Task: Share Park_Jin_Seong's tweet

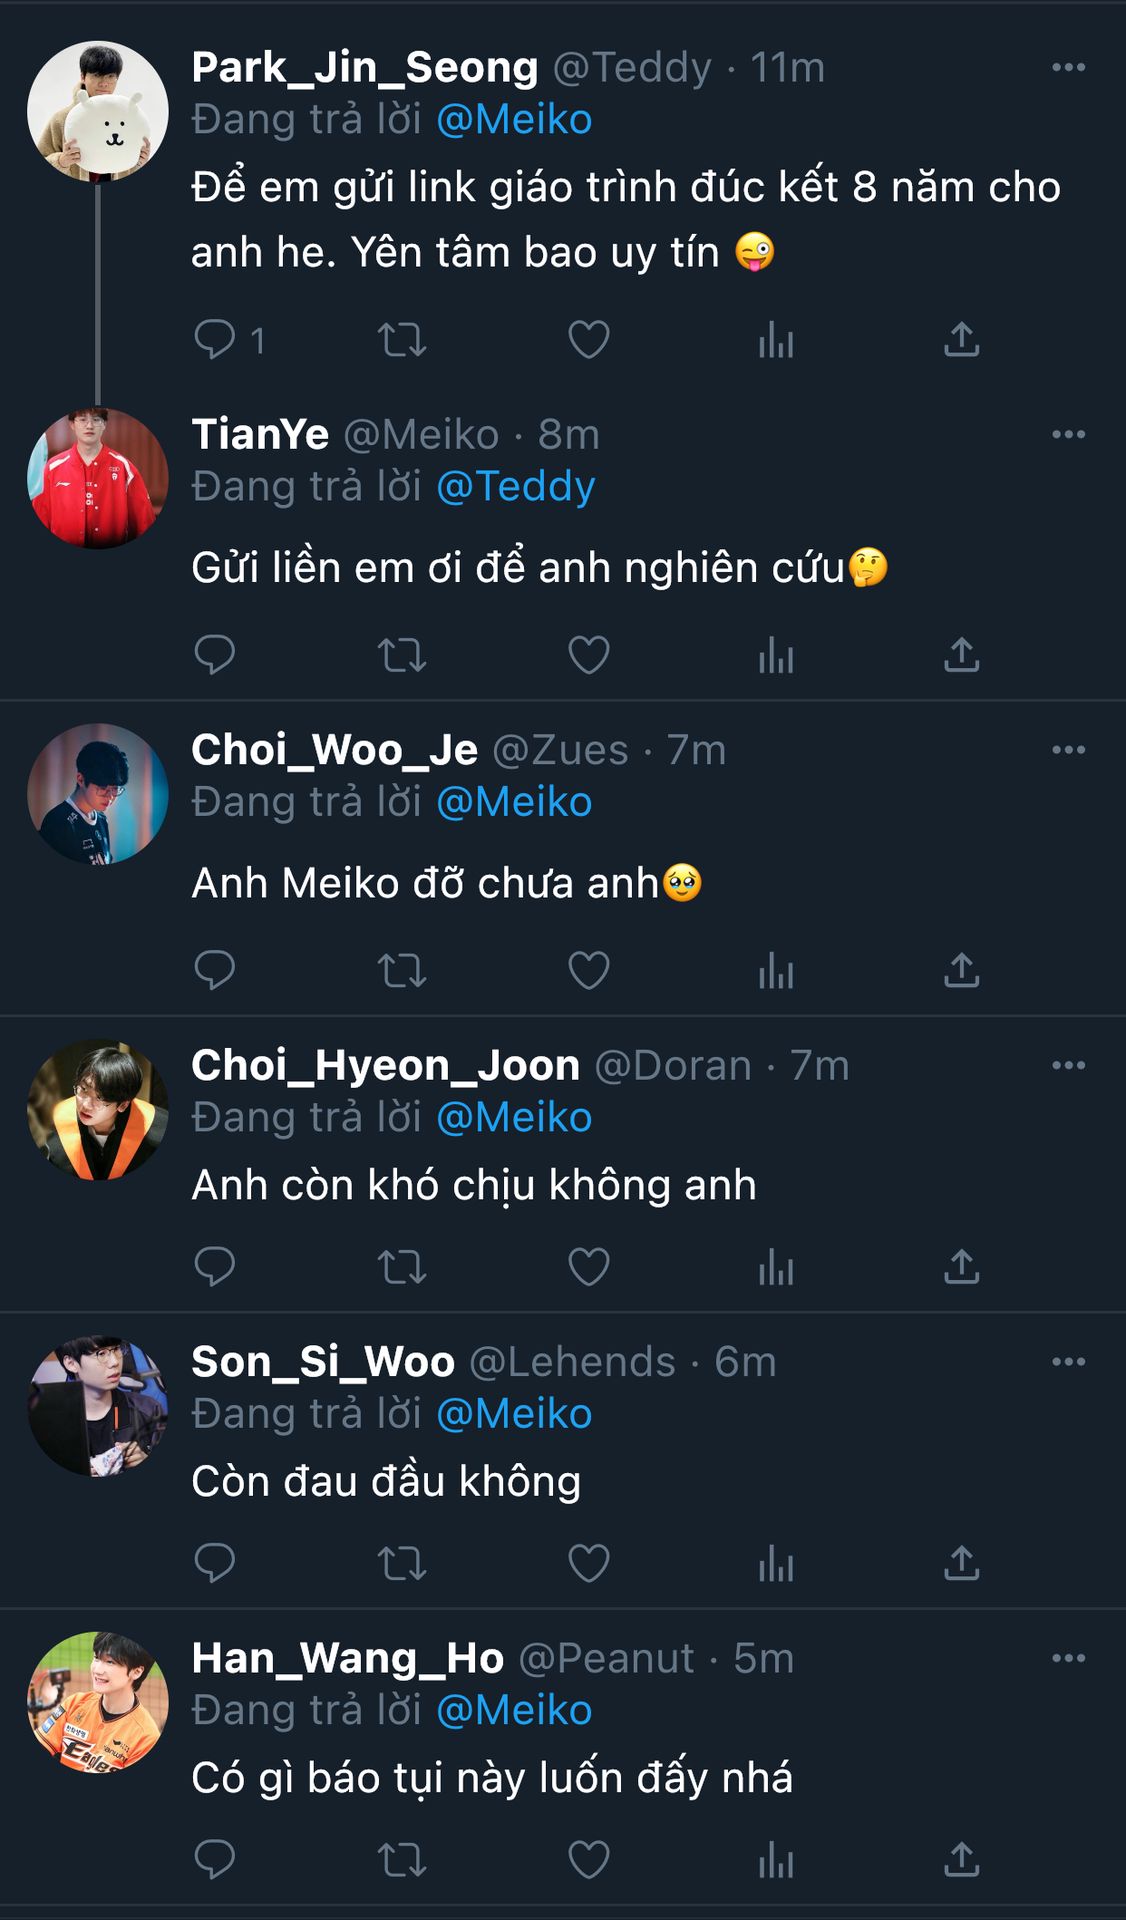Action: (x=961, y=339)
